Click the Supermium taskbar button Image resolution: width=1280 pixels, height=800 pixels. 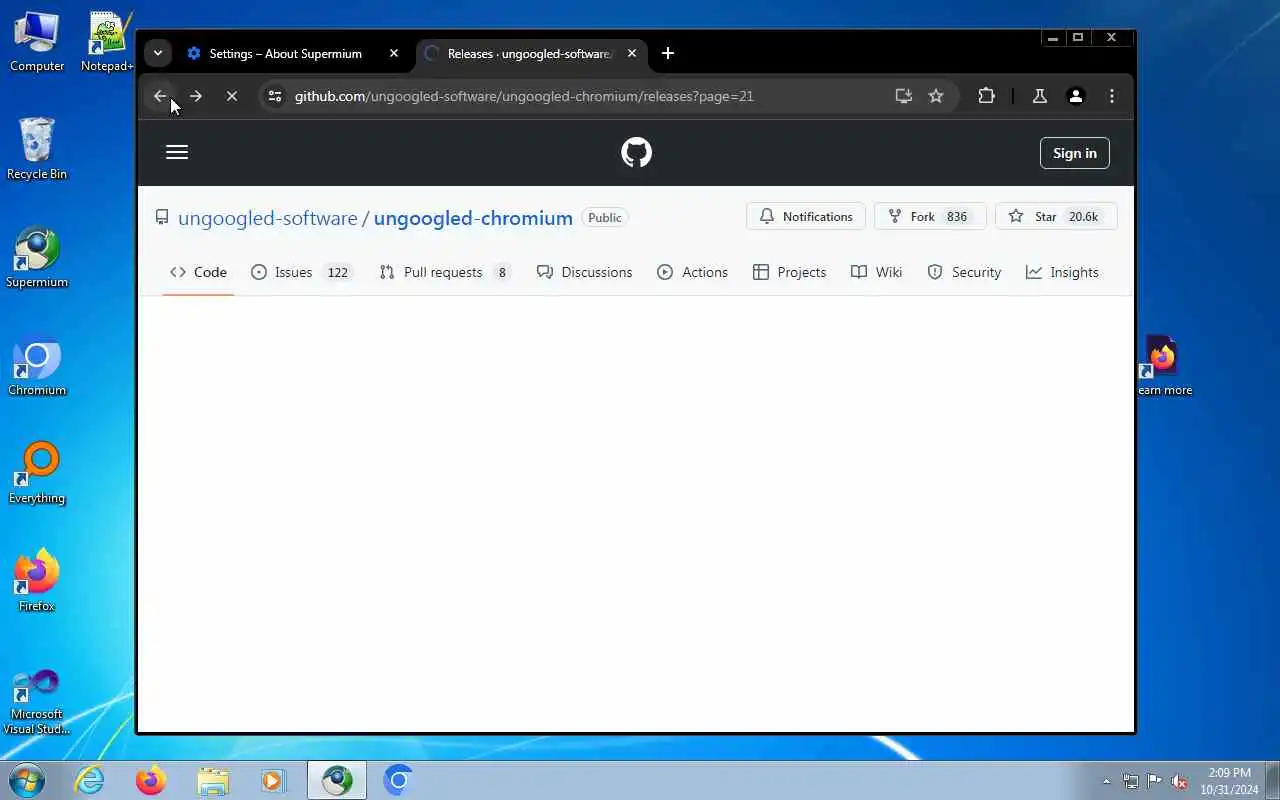coord(337,780)
